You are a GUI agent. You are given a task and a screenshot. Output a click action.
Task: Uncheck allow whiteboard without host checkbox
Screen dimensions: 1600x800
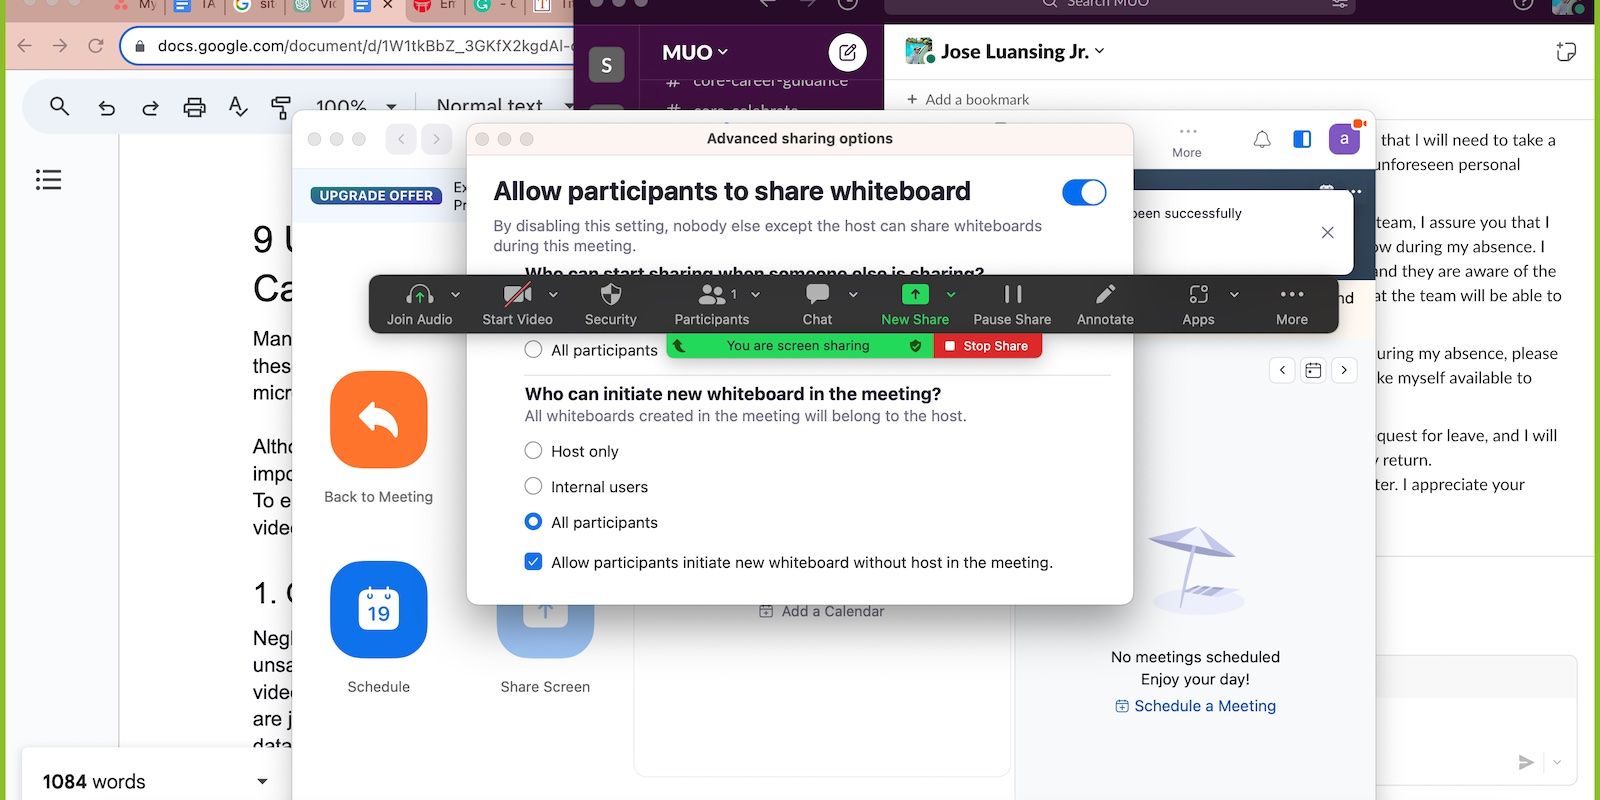pos(534,562)
